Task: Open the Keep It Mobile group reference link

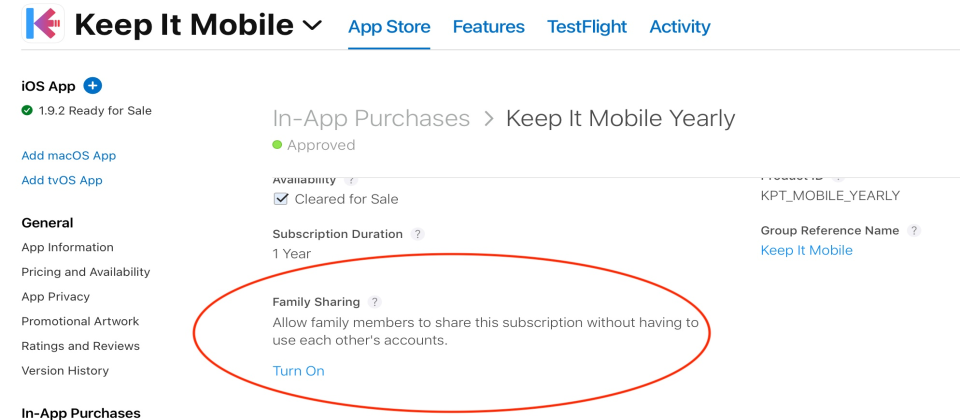Action: [806, 250]
